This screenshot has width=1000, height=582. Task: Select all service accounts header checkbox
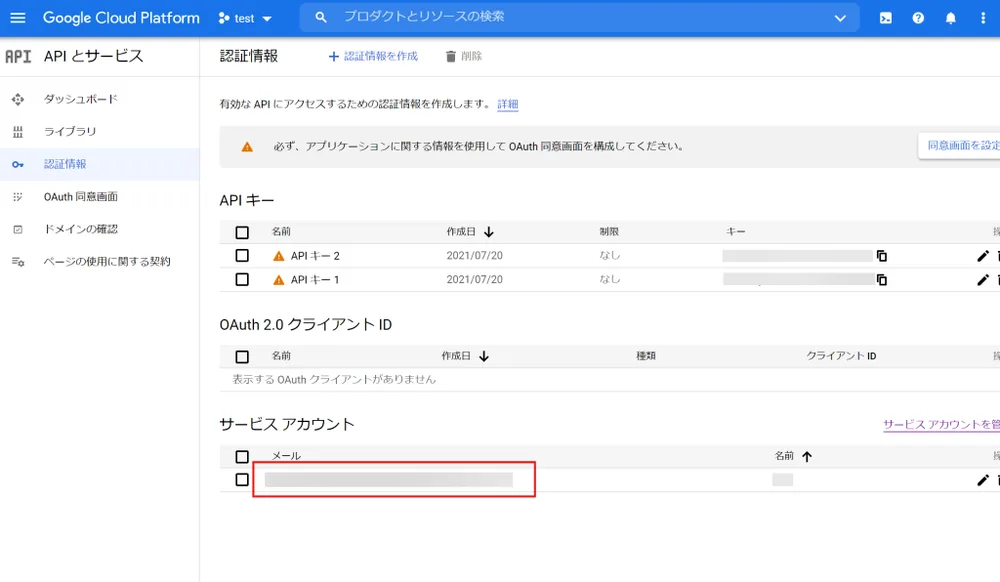[x=242, y=456]
